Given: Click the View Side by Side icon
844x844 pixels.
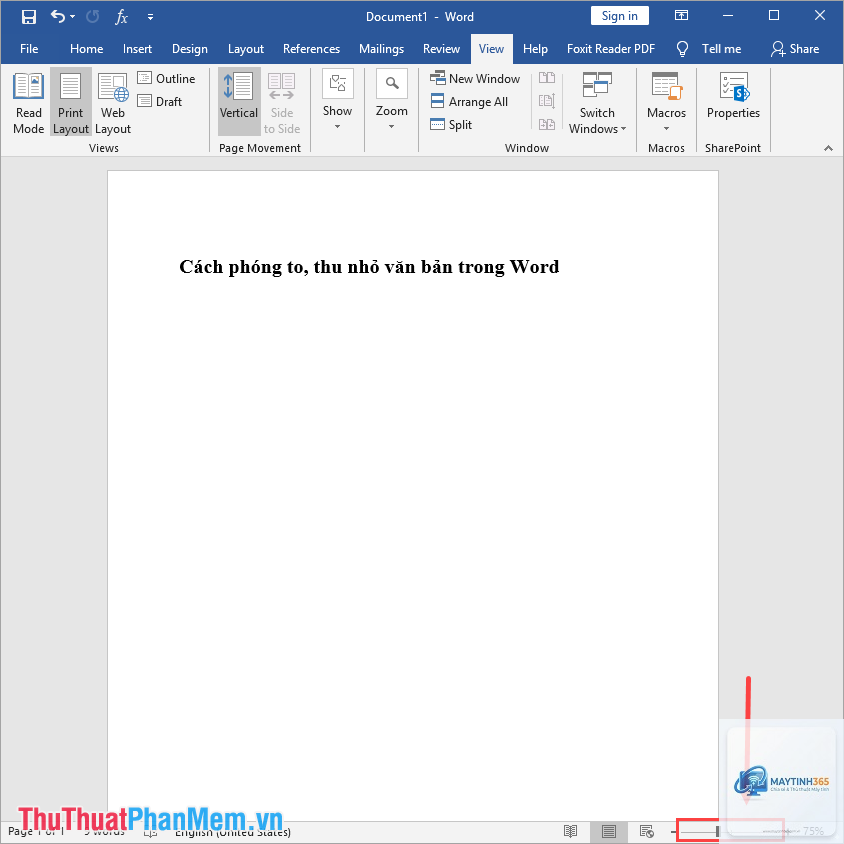Looking at the screenshot, I should pos(547,78).
